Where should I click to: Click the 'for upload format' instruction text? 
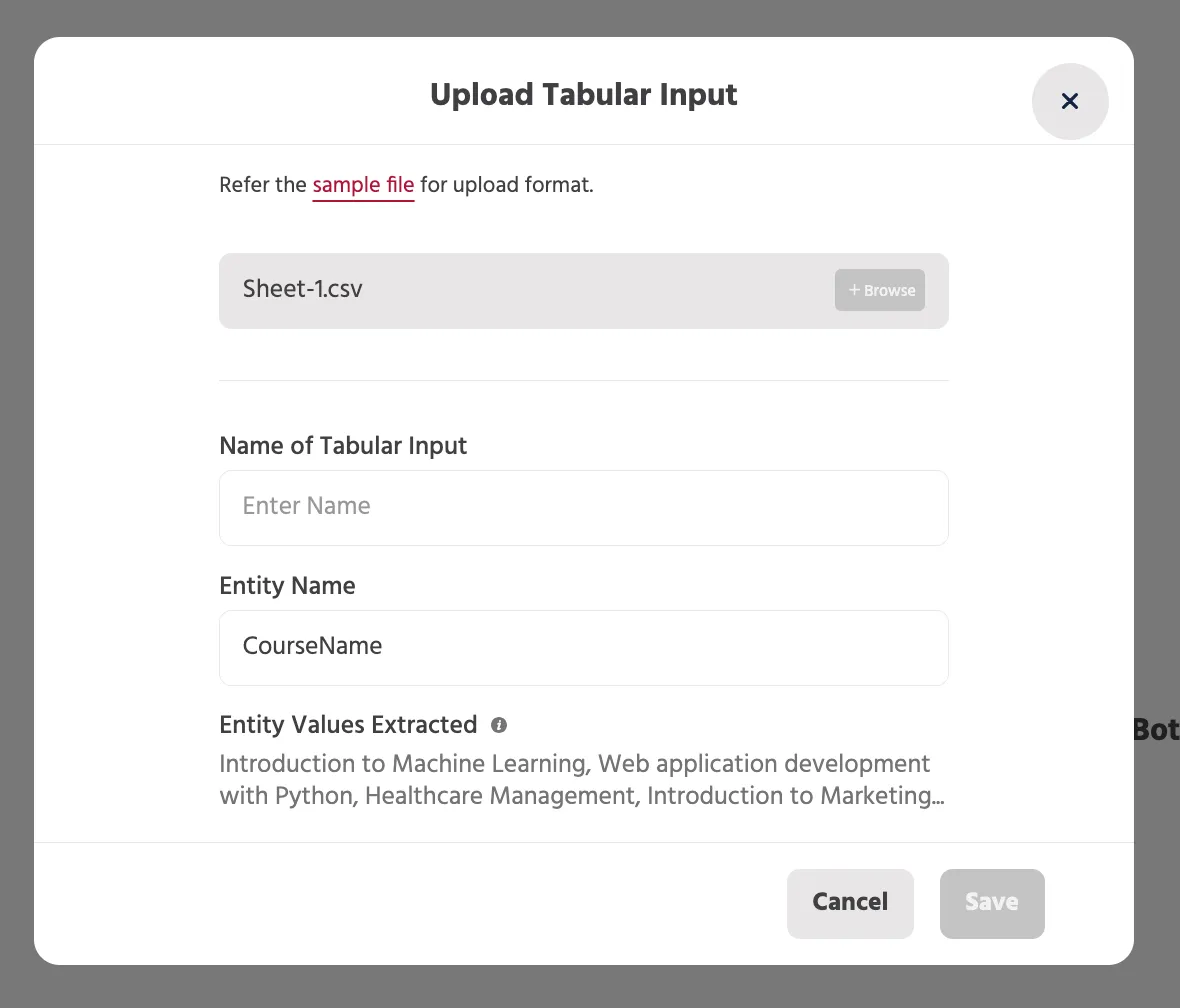pos(506,185)
